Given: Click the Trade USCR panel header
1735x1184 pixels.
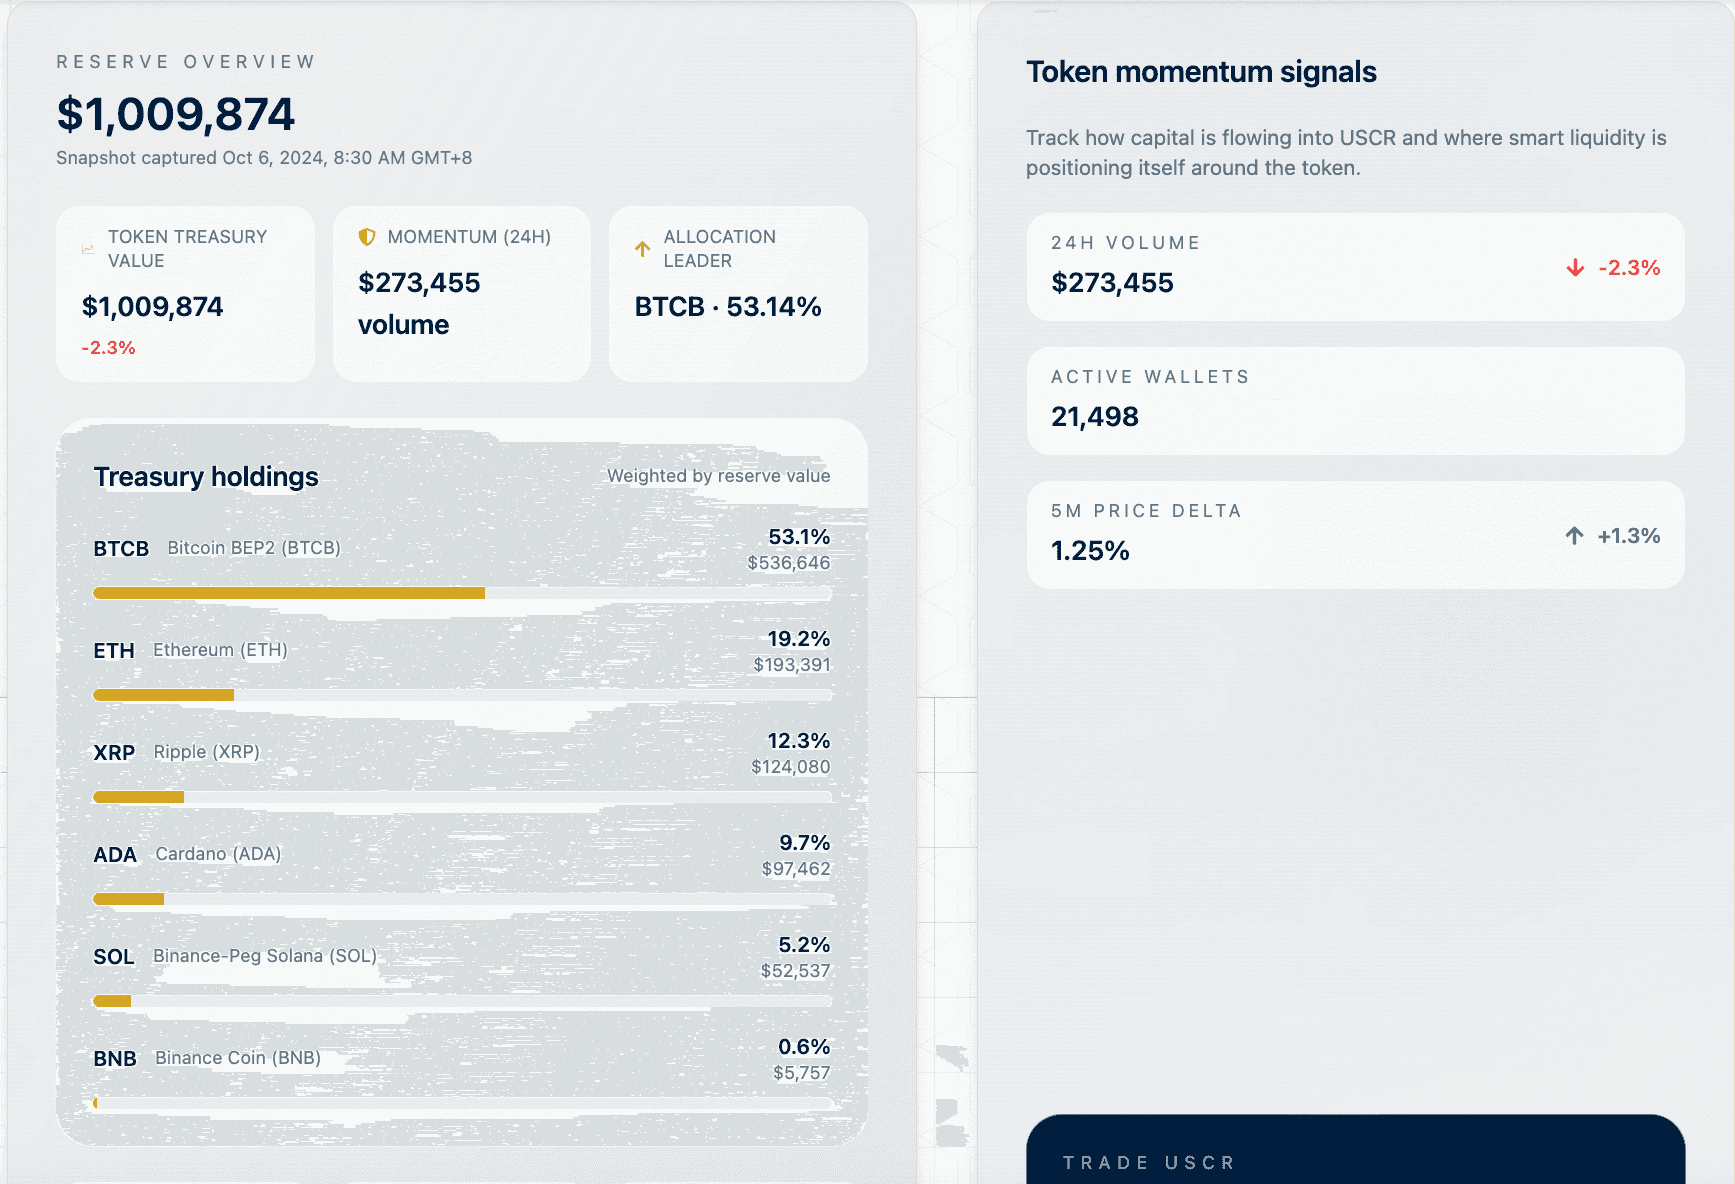Looking at the screenshot, I should tap(1150, 1163).
